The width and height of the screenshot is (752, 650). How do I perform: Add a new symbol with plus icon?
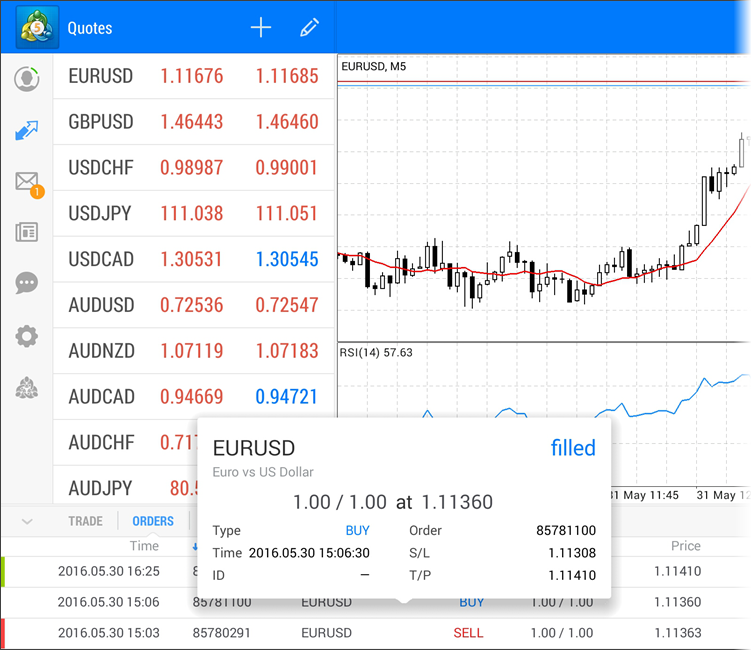click(261, 28)
